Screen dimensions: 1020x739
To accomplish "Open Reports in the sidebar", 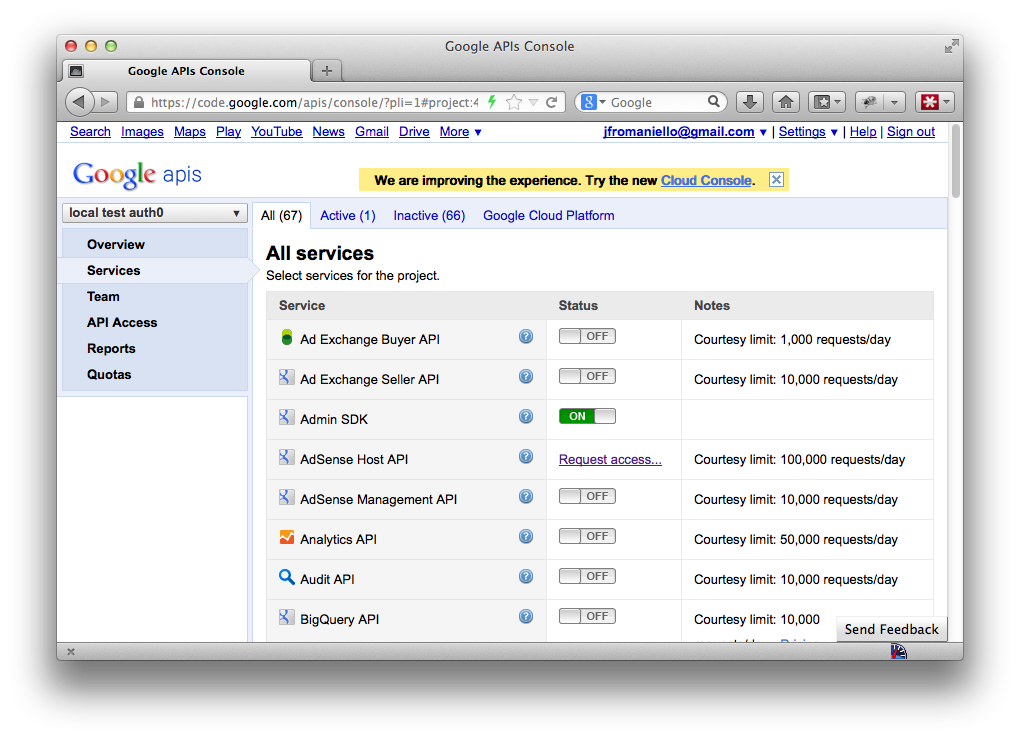I will (x=111, y=349).
